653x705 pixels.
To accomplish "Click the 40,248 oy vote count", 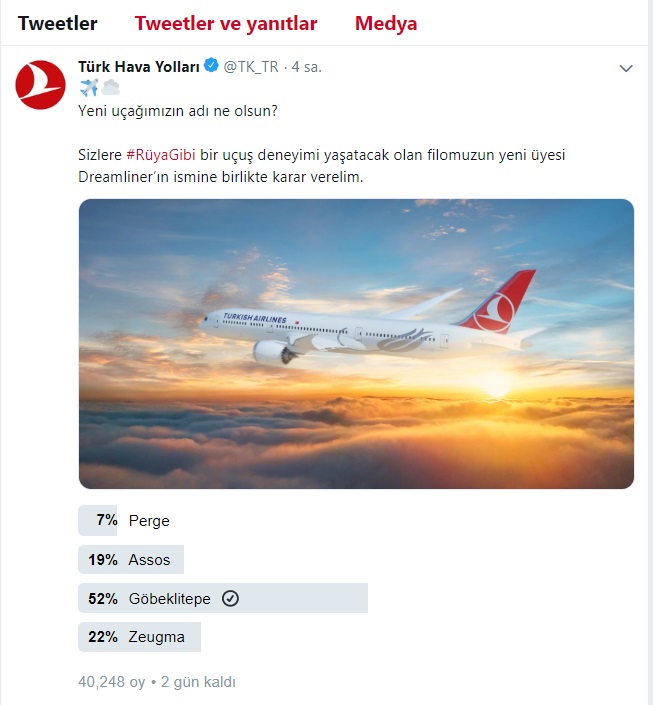I will pyautogui.click(x=112, y=682).
